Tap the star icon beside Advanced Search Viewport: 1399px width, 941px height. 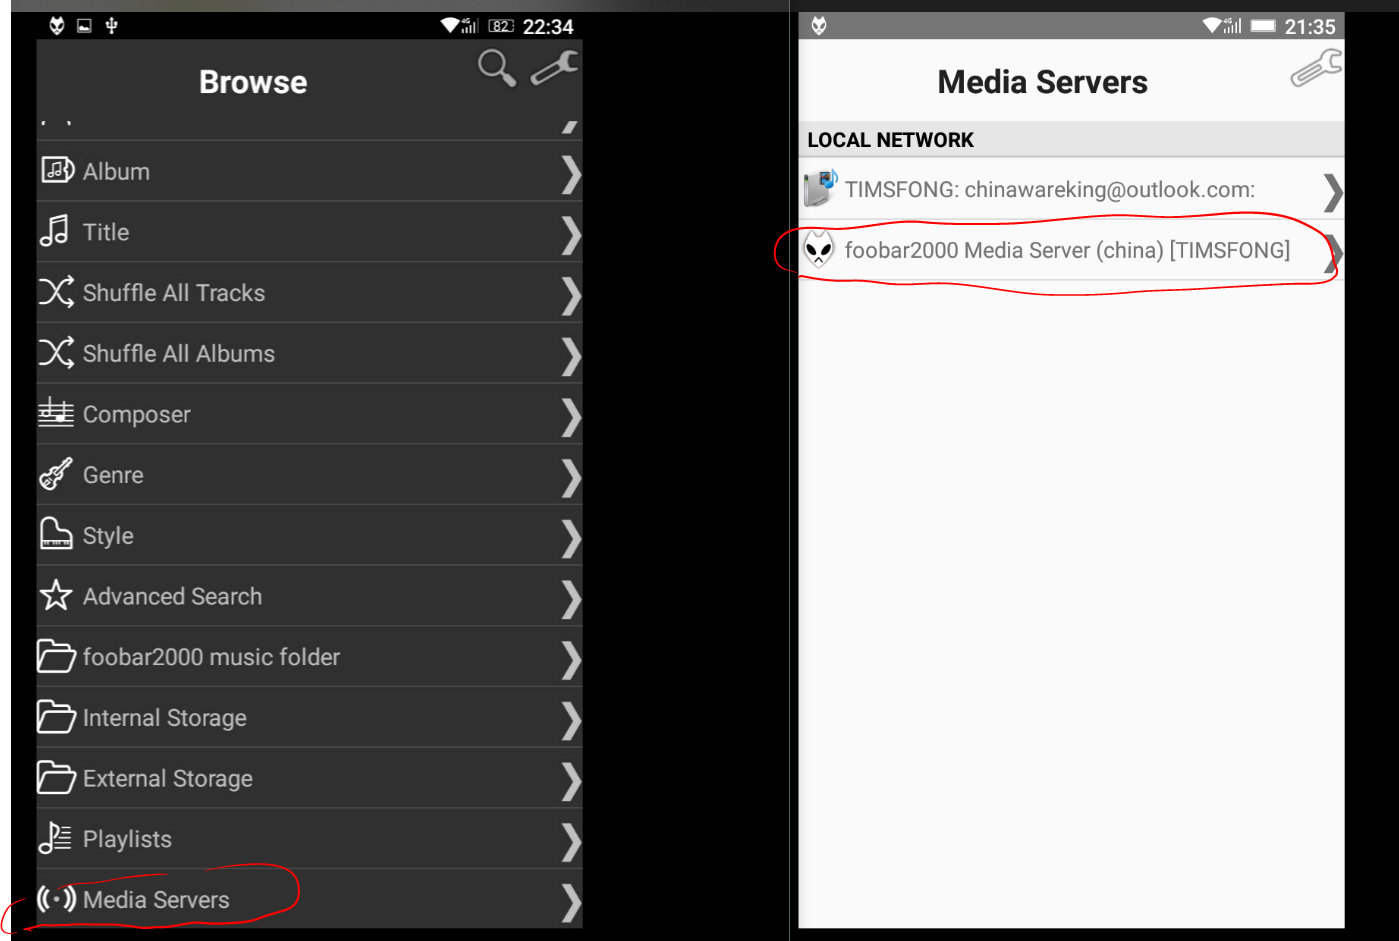pyautogui.click(x=56, y=595)
